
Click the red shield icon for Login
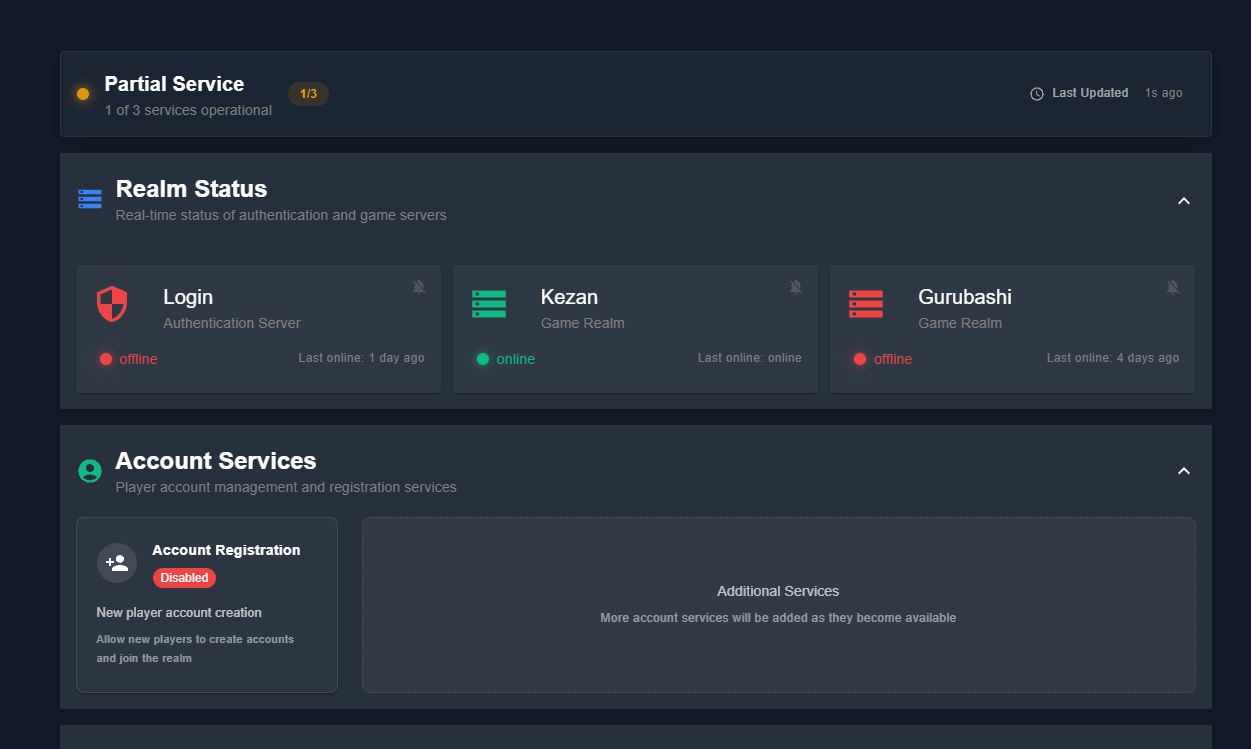pyautogui.click(x=112, y=304)
